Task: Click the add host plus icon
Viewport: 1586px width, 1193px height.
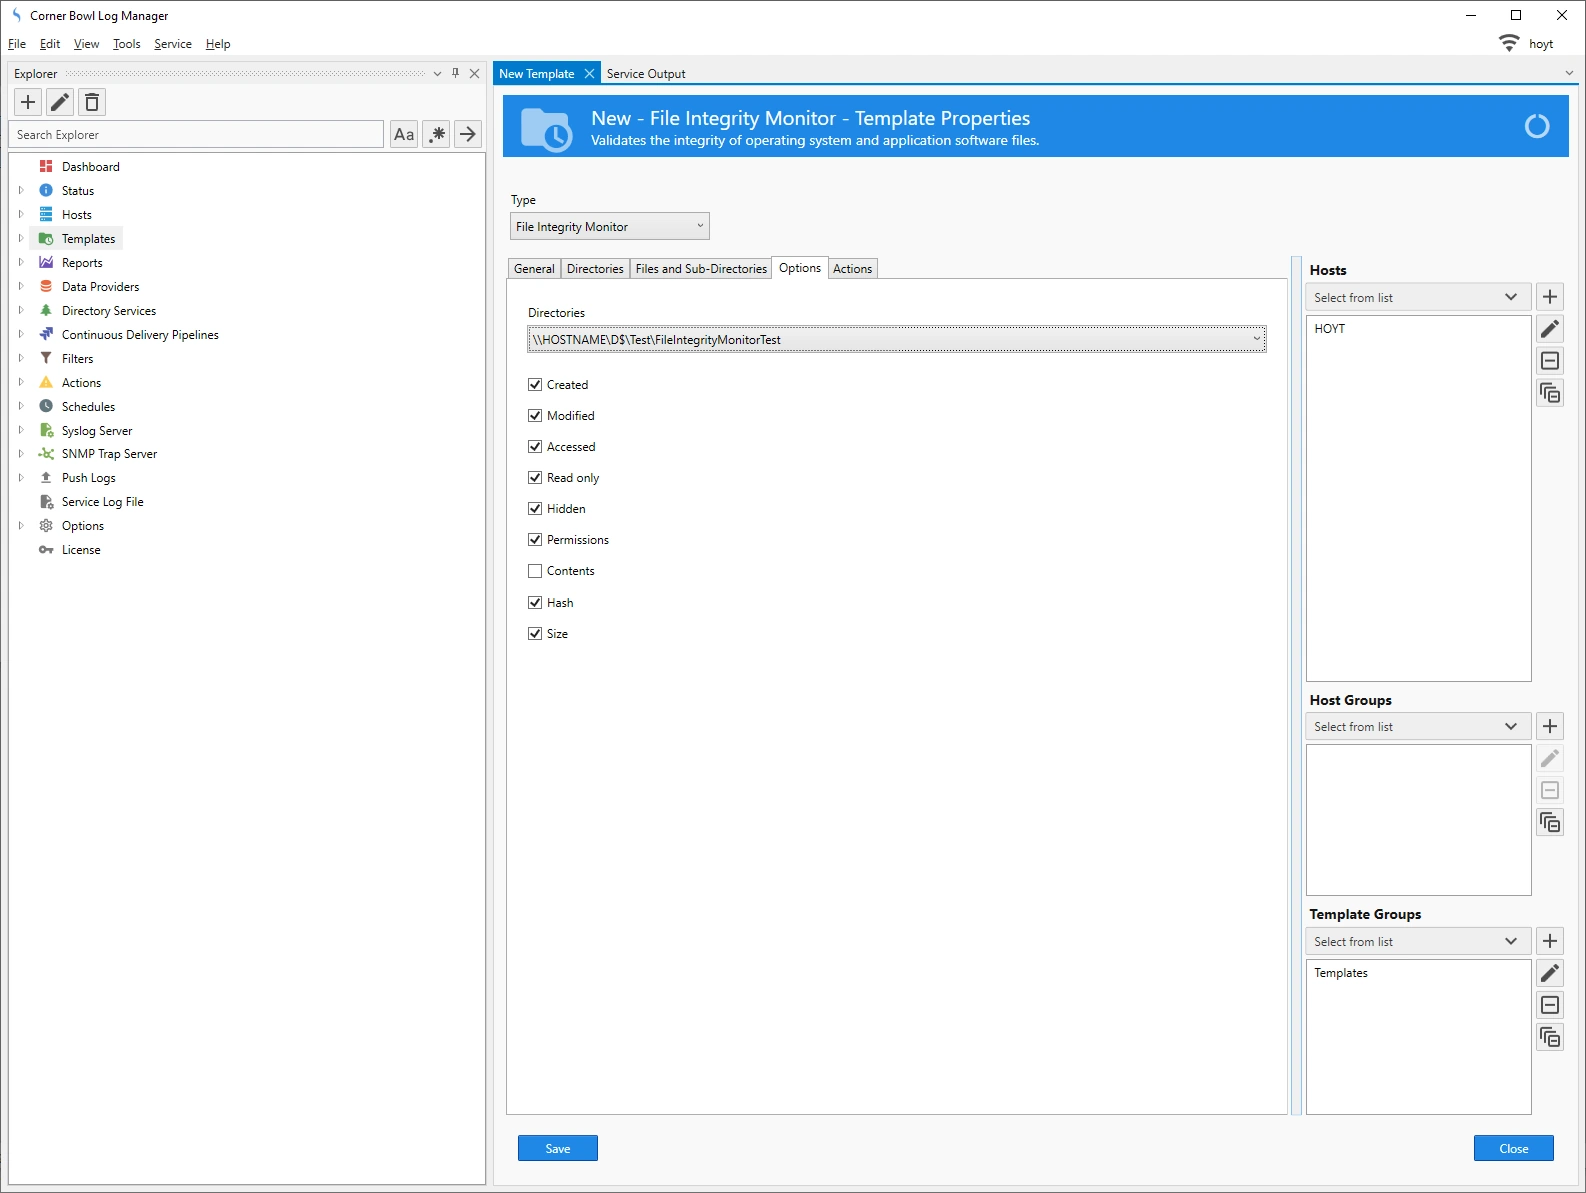Action: coord(1550,297)
